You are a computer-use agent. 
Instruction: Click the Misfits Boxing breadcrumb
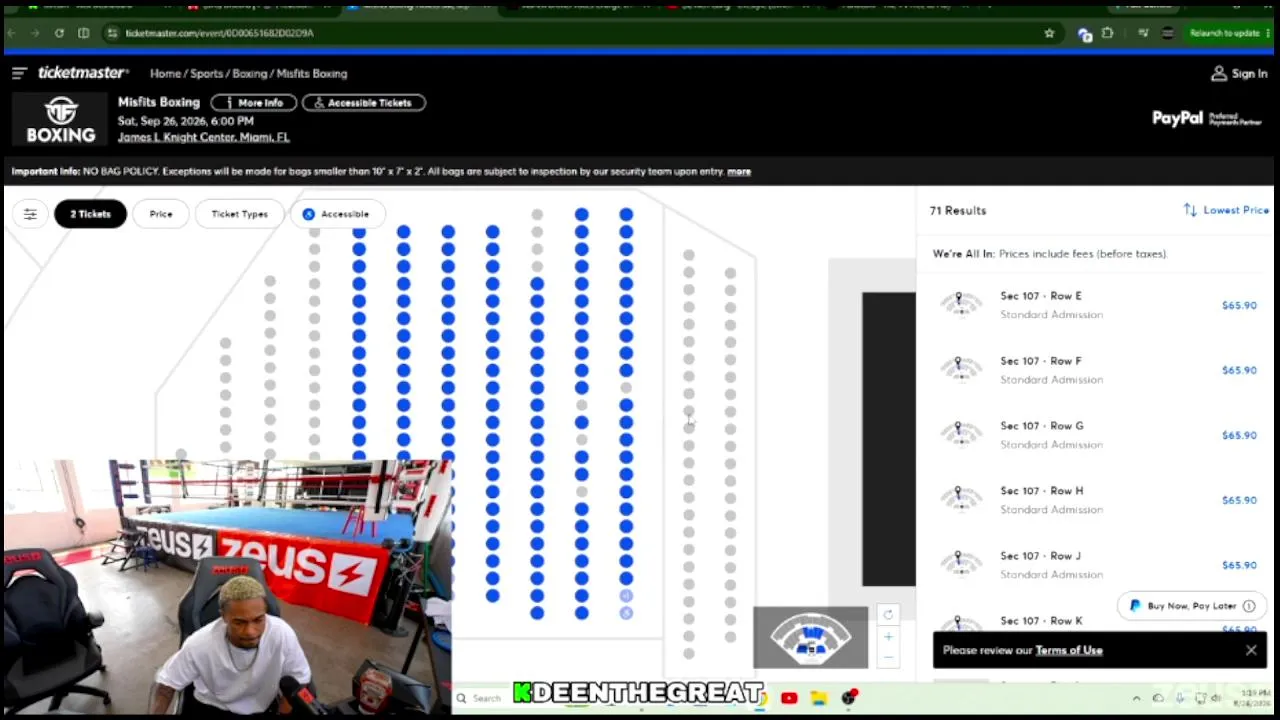tap(312, 73)
